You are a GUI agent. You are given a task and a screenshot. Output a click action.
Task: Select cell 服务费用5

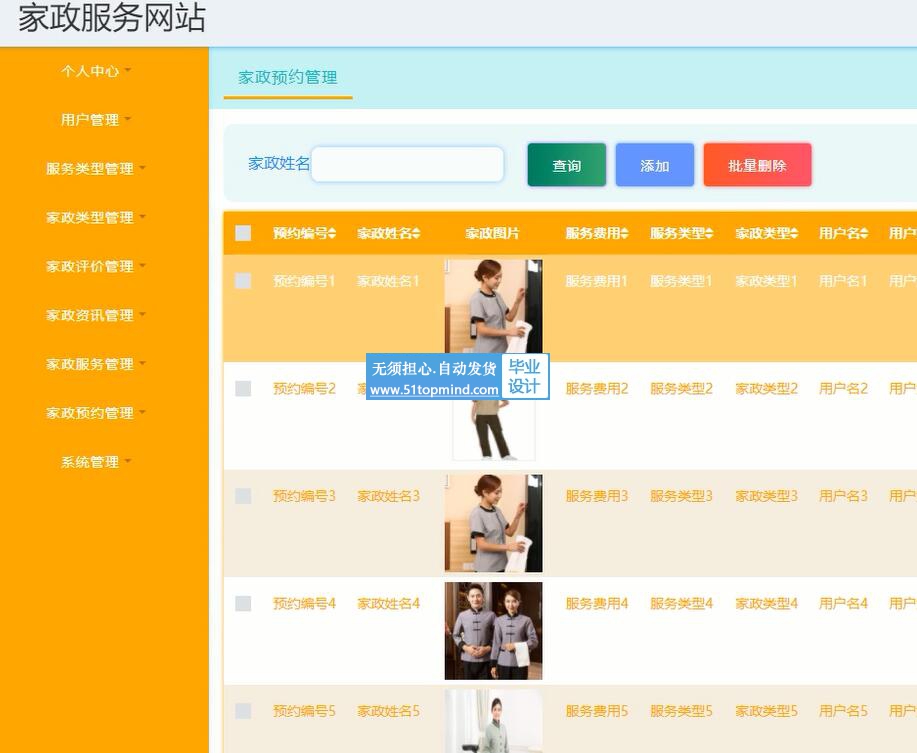[597, 711]
